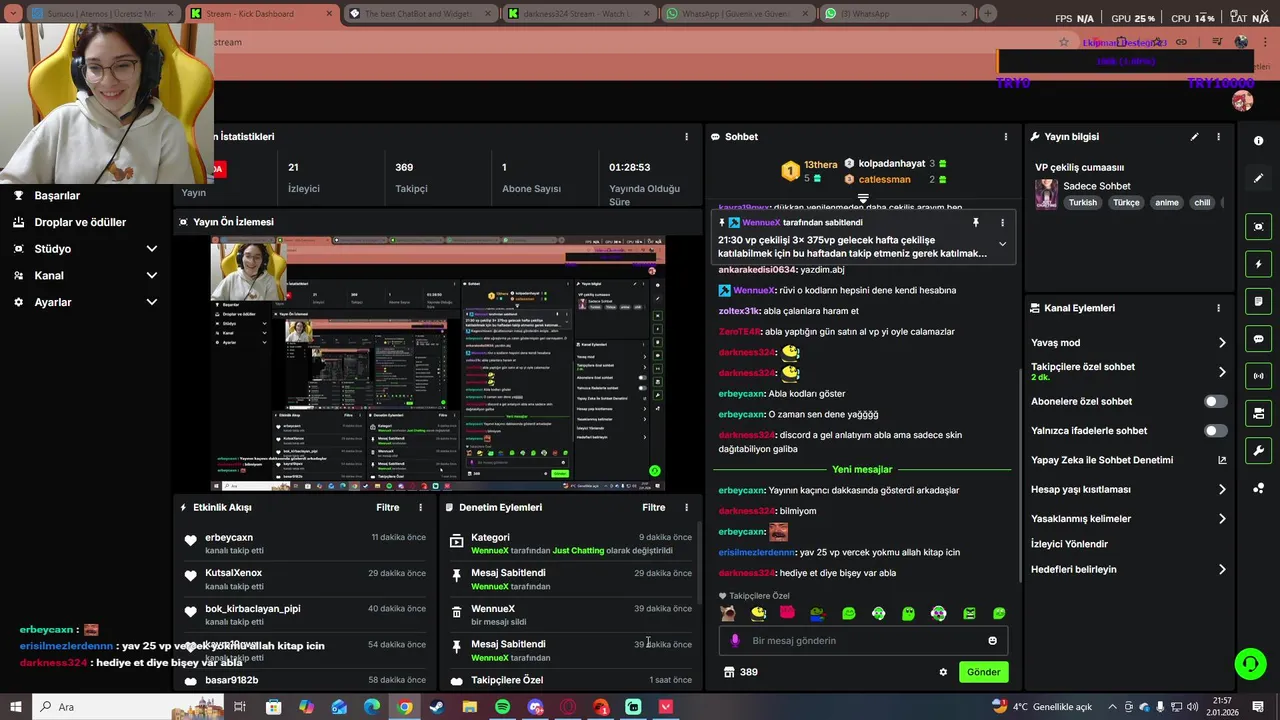Click the pencil icon in right sidebar
Image resolution: width=1280 pixels, height=720 pixels.
click(x=1258, y=178)
